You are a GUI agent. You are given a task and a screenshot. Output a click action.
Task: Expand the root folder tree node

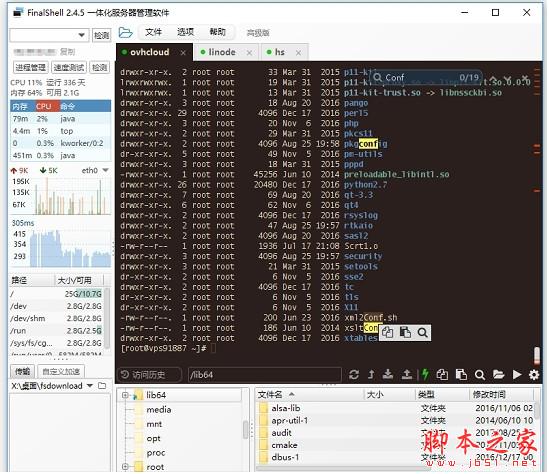[x=125, y=467]
